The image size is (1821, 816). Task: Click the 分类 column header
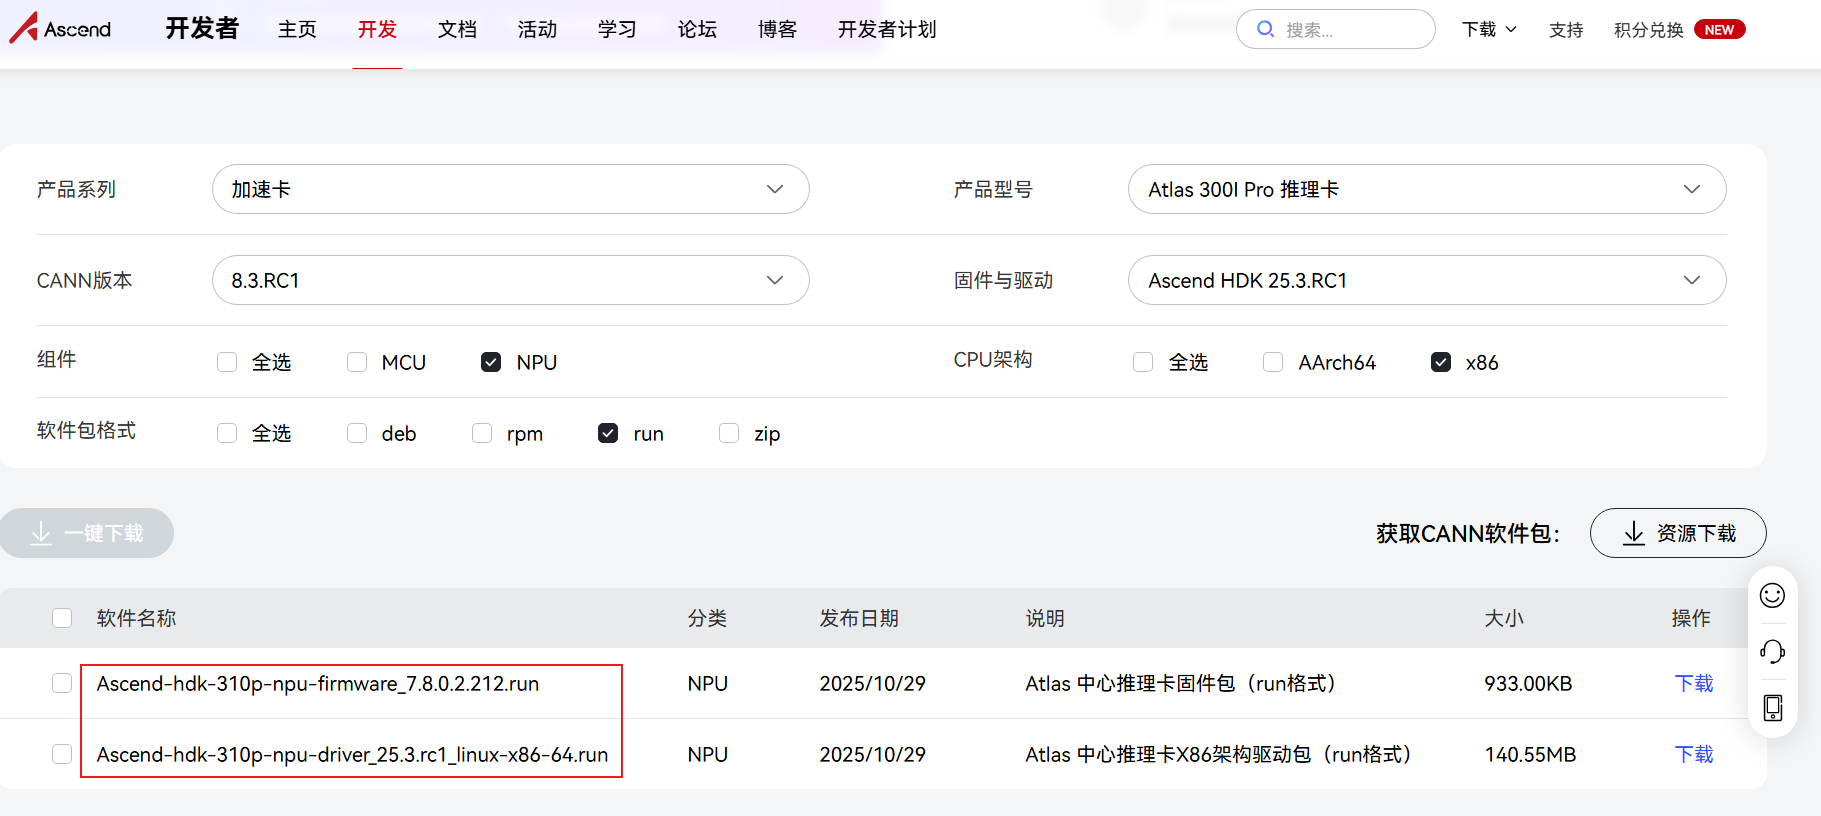tap(707, 618)
